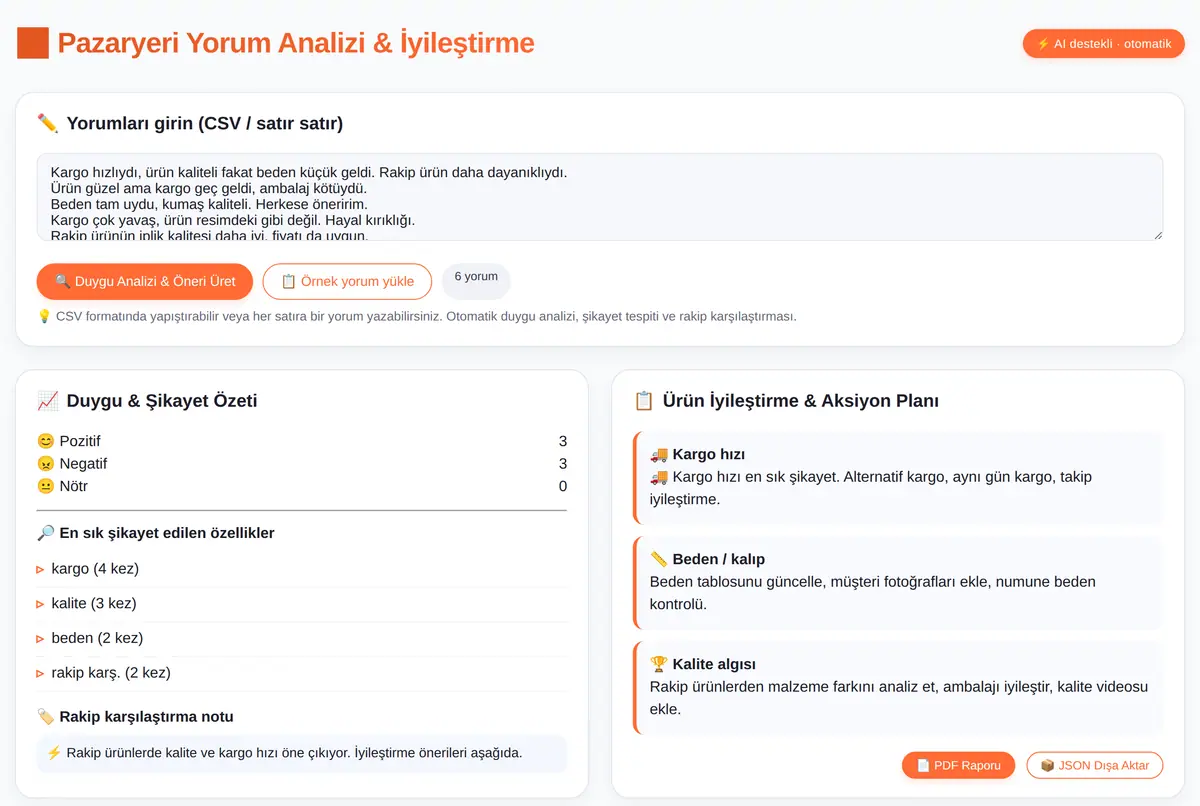1200x806 pixels.
Task: Click the neutral Nötr emoji
Action: pyautogui.click(x=45, y=487)
